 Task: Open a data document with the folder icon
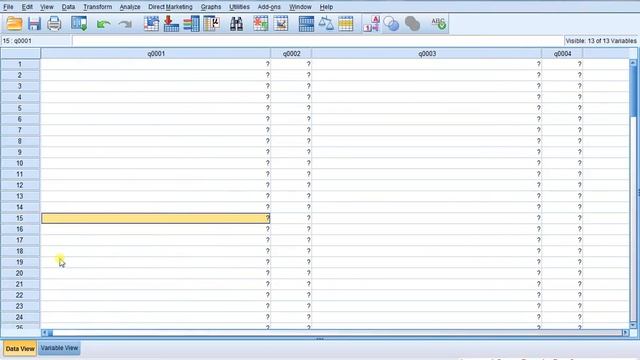pyautogui.click(x=14, y=24)
